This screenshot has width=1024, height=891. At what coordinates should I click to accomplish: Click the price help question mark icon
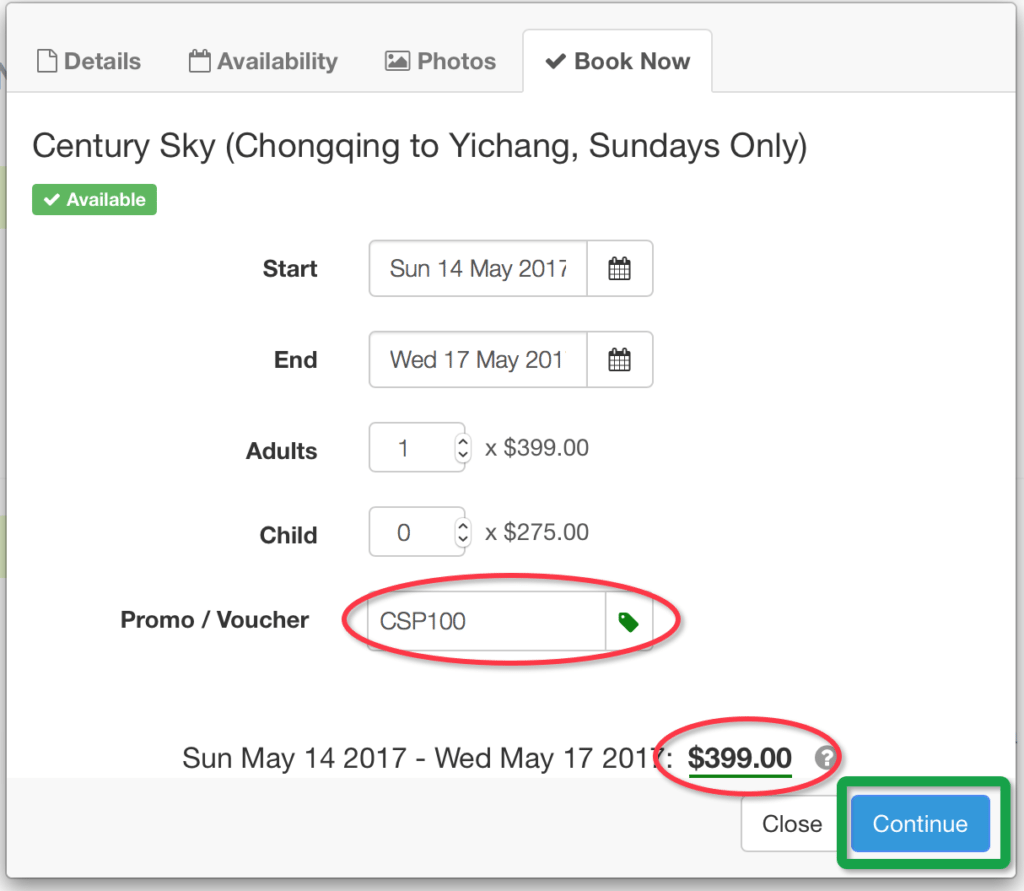825,758
